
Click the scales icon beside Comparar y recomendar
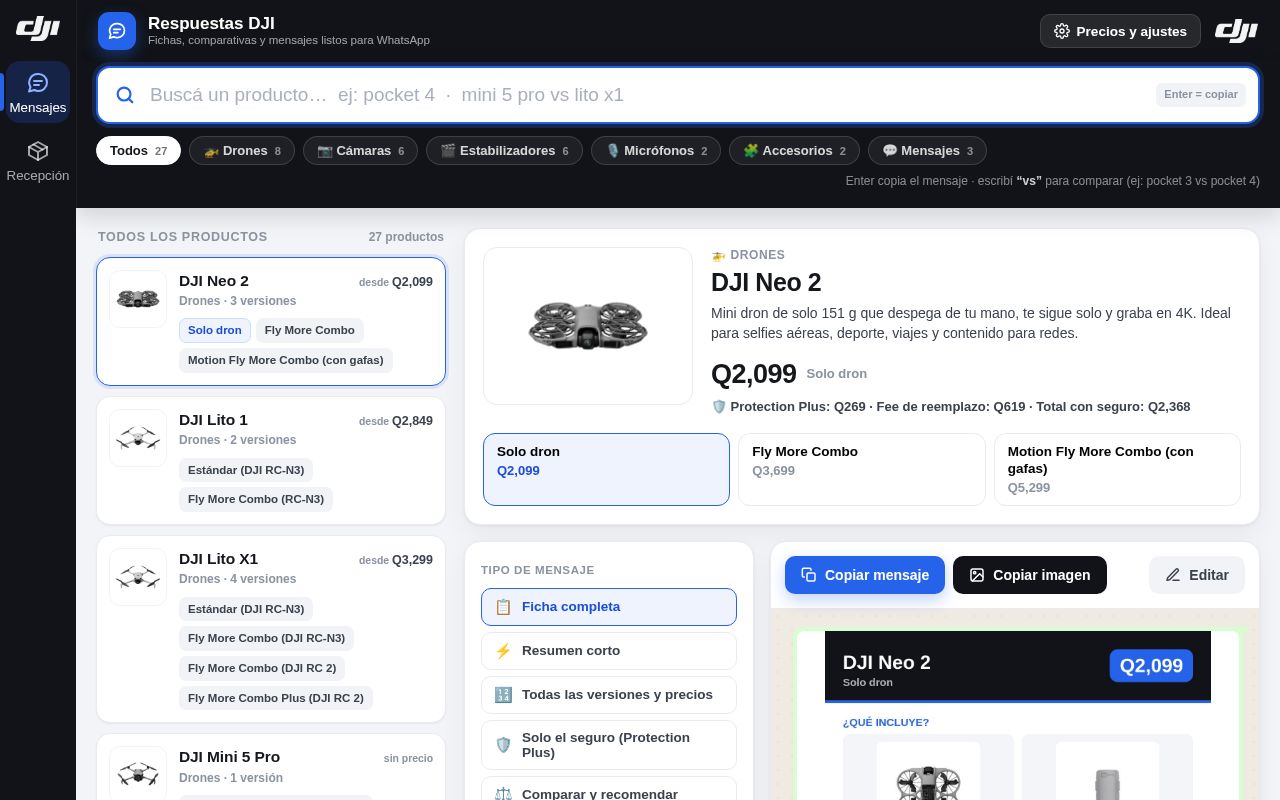click(503, 794)
